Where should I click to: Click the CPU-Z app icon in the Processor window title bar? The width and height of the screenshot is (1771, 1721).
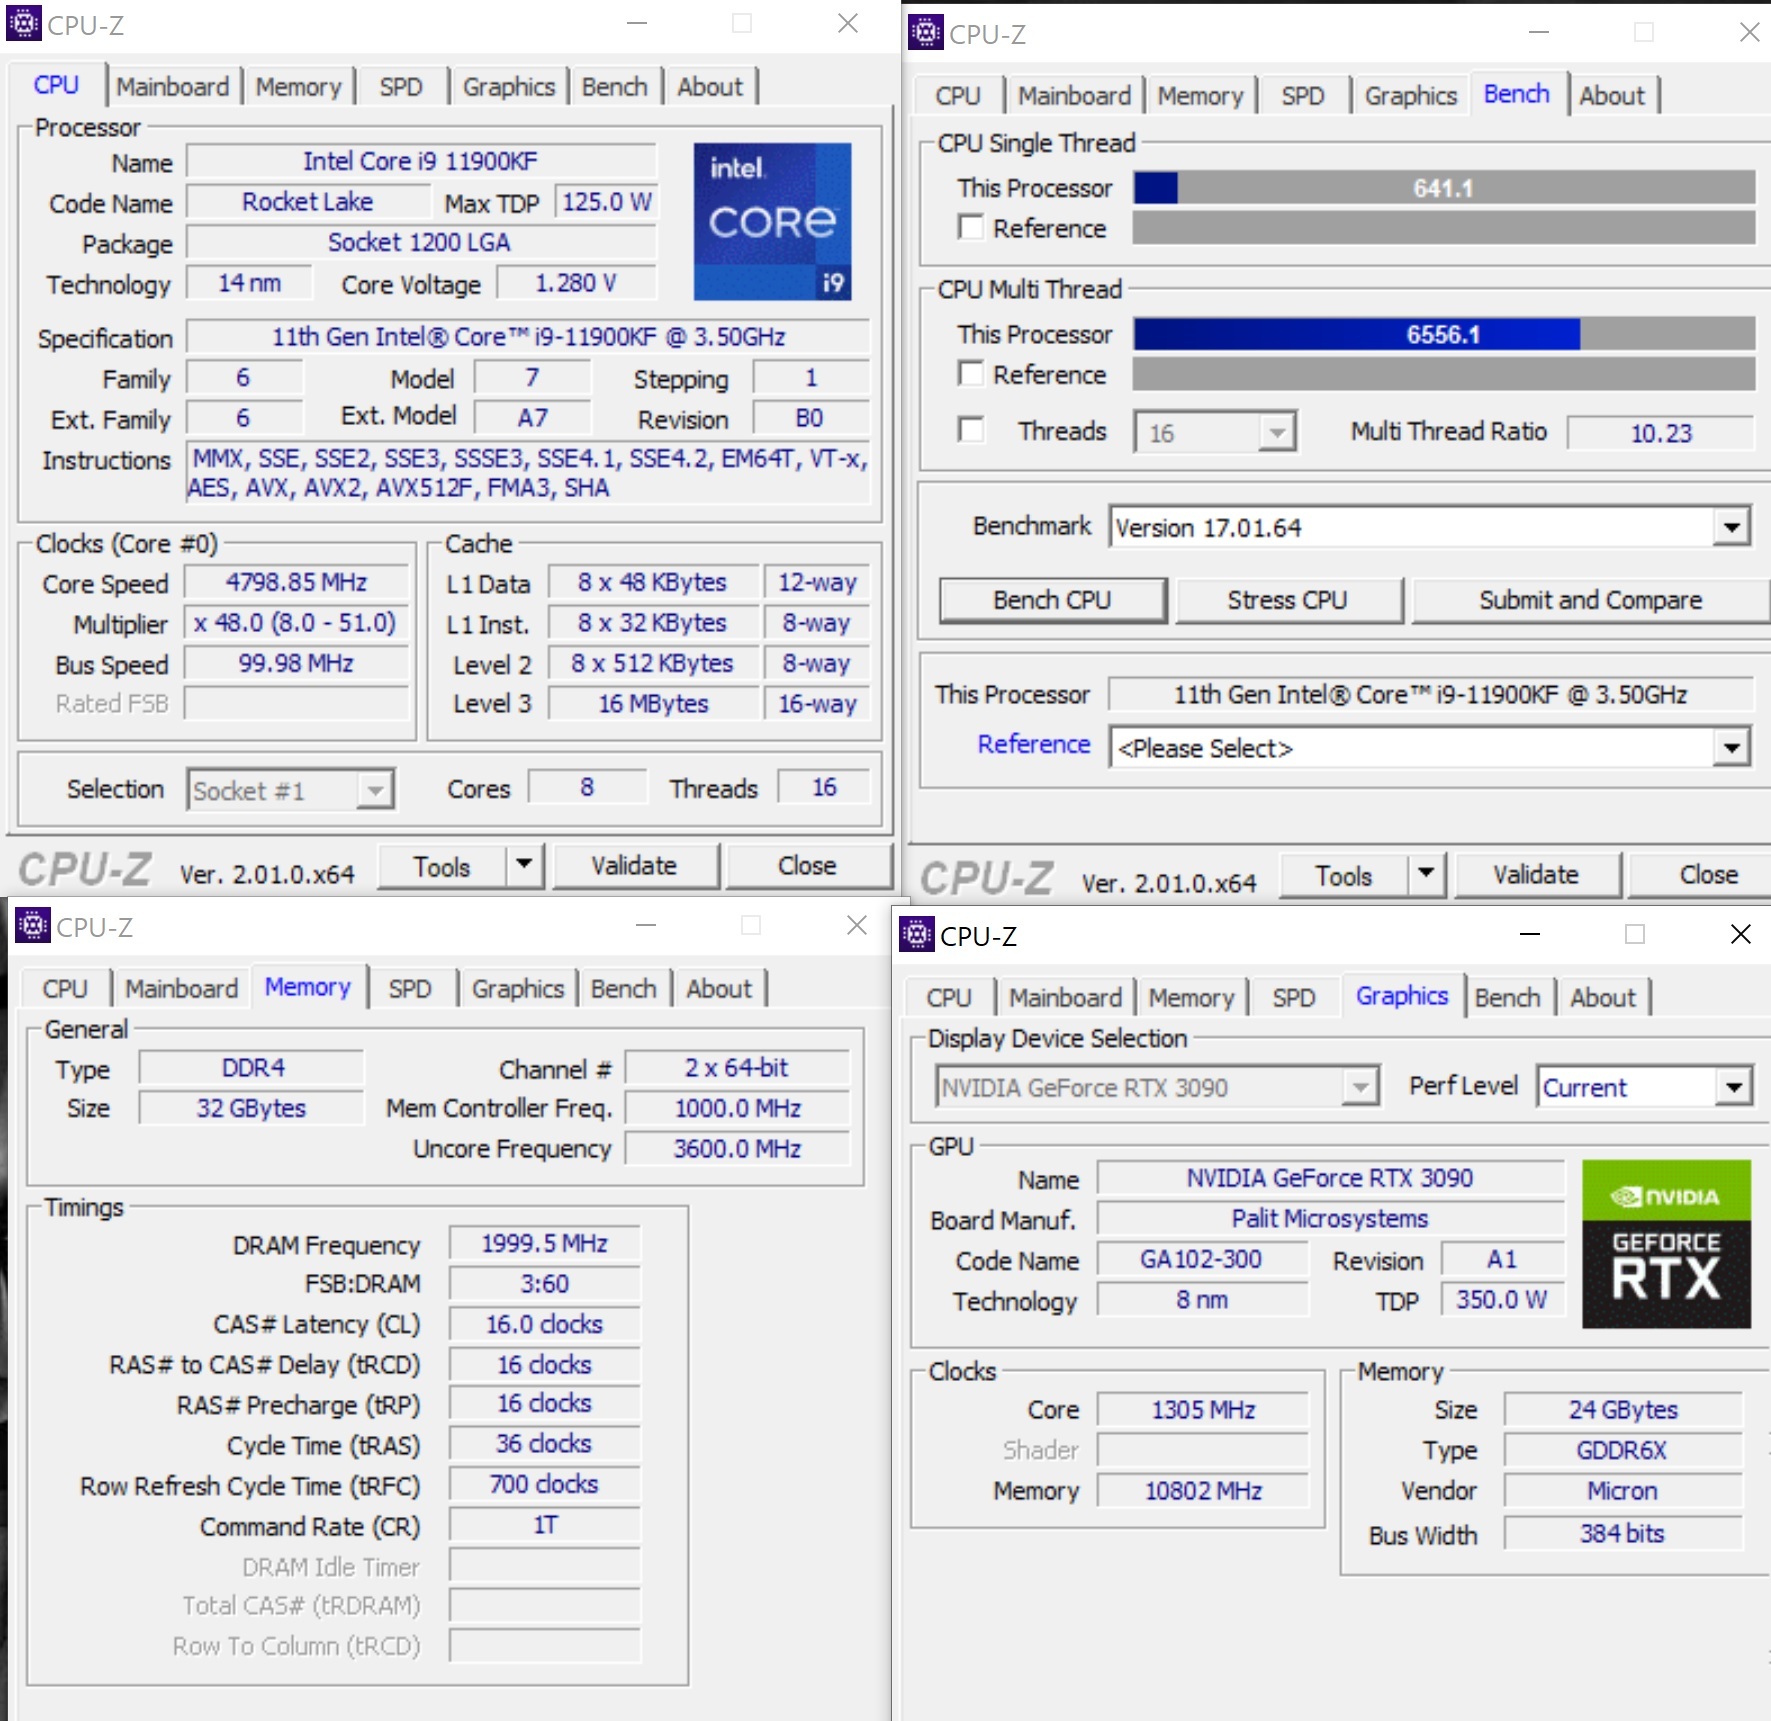click(23, 23)
